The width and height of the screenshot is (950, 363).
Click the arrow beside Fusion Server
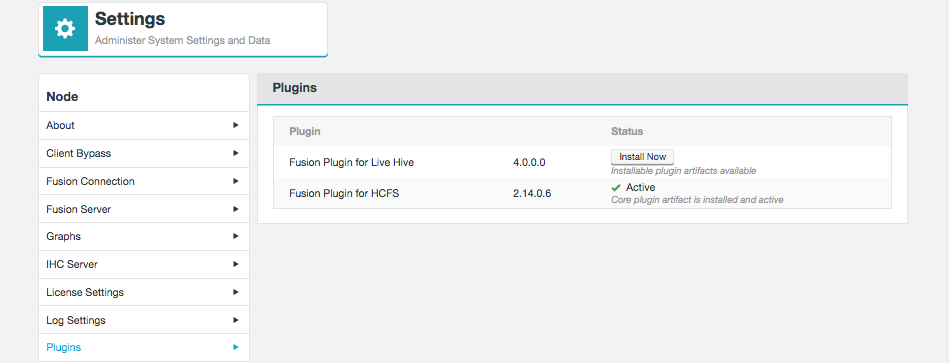236,209
